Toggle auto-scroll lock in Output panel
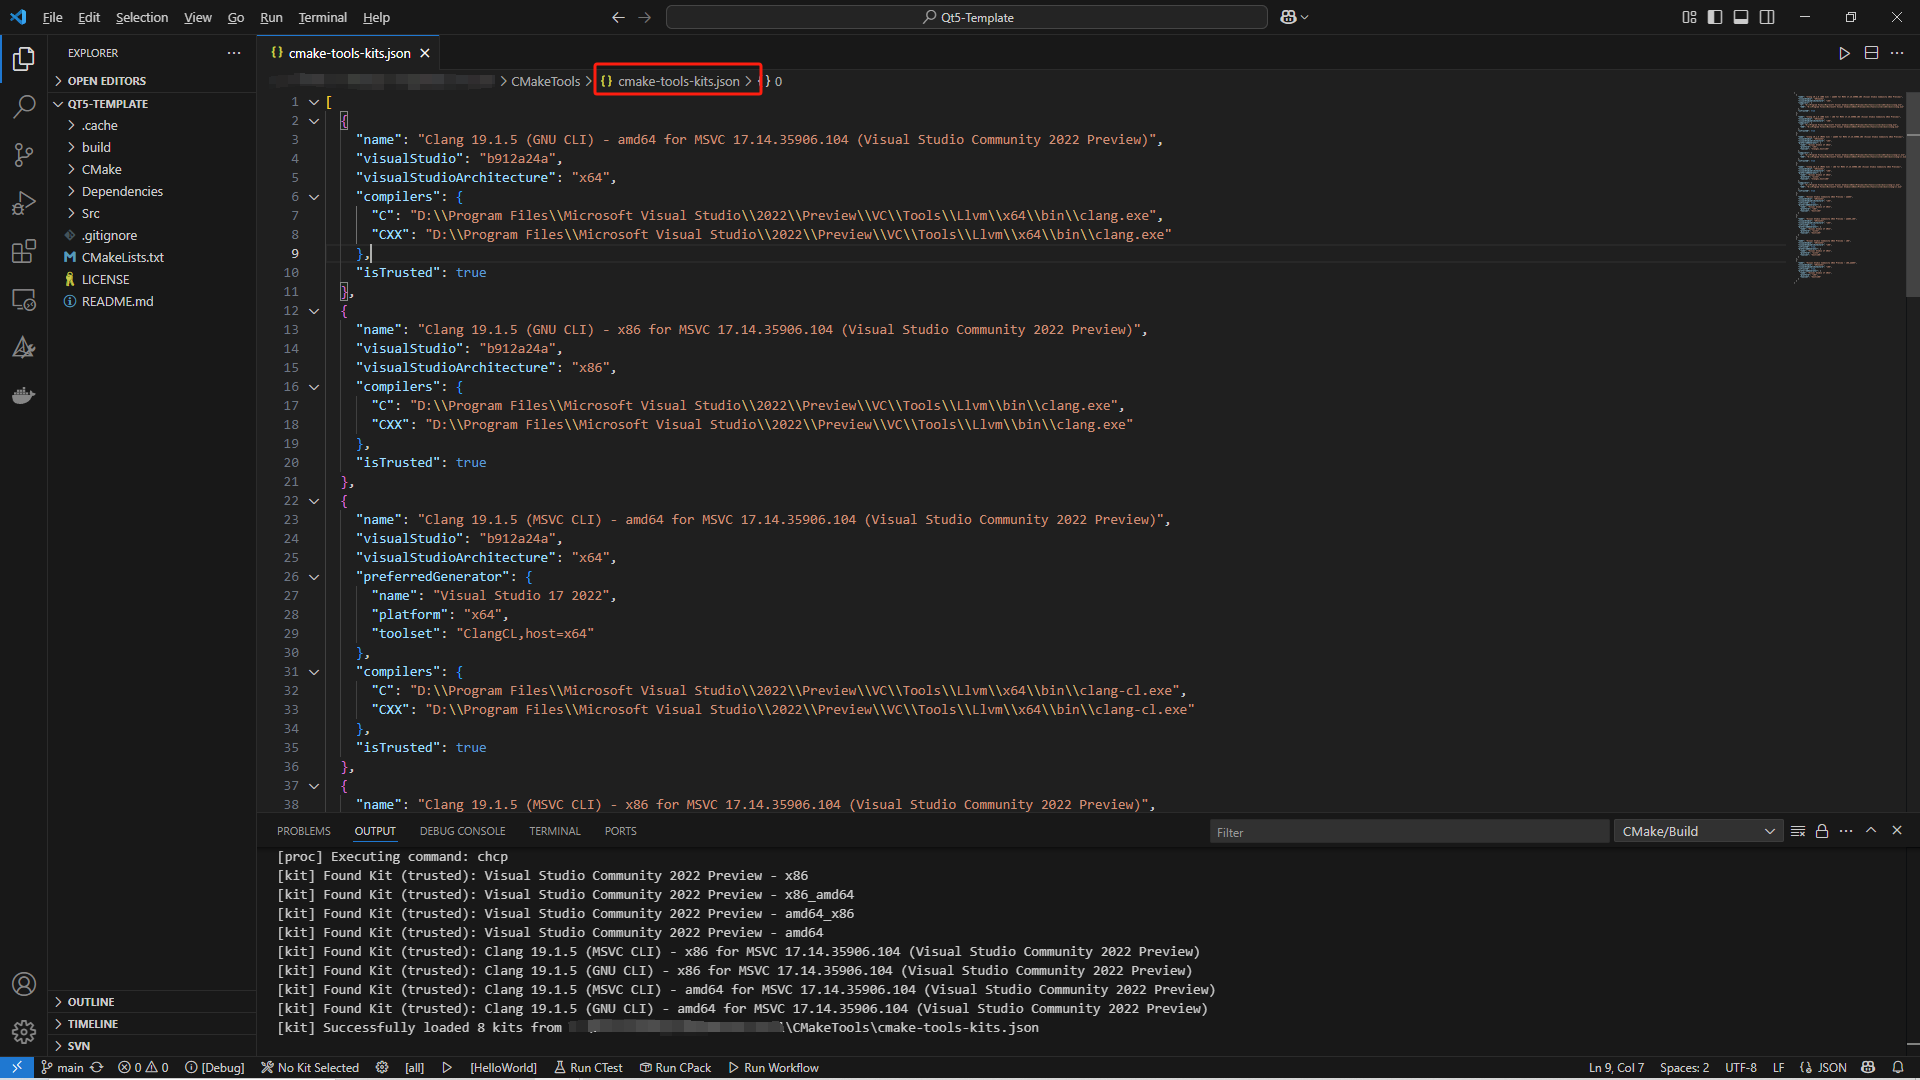The width and height of the screenshot is (1920, 1080). click(1821, 830)
